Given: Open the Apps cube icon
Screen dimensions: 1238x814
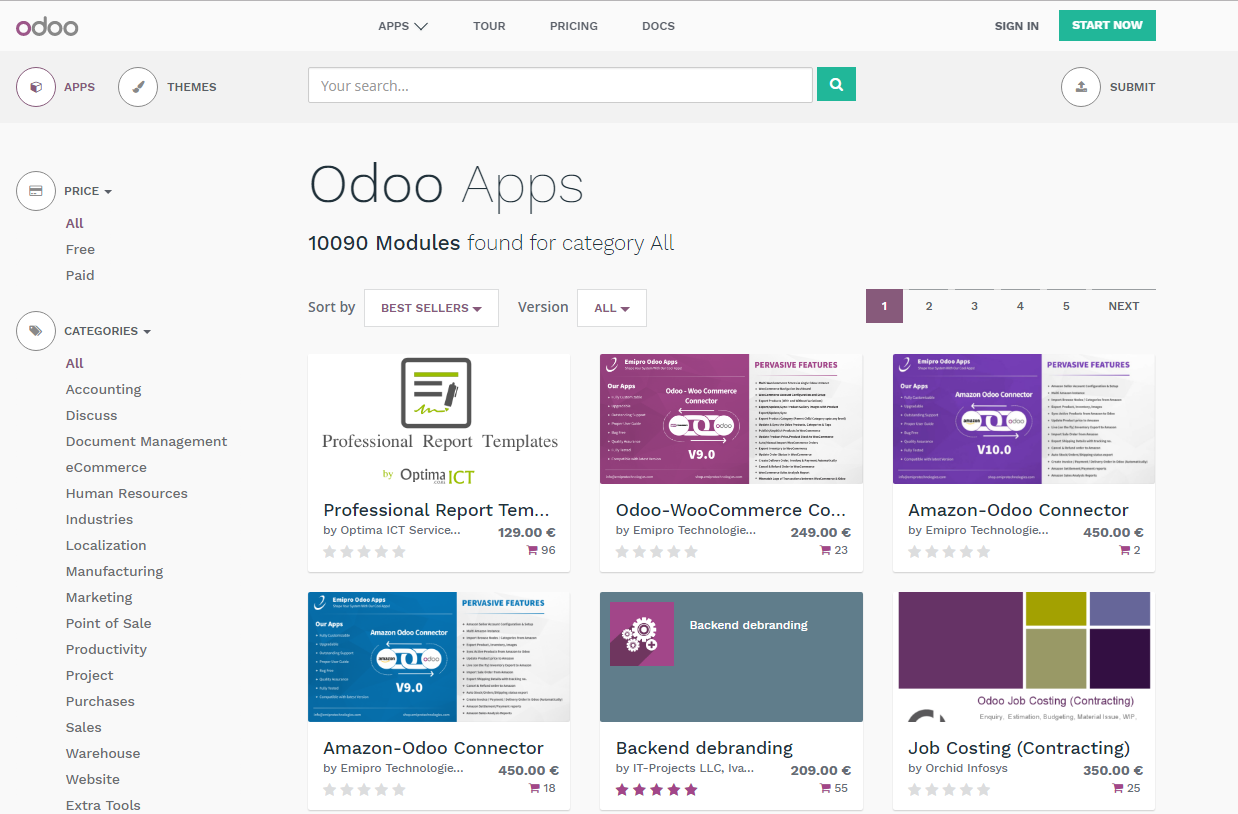Looking at the screenshot, I should (36, 87).
